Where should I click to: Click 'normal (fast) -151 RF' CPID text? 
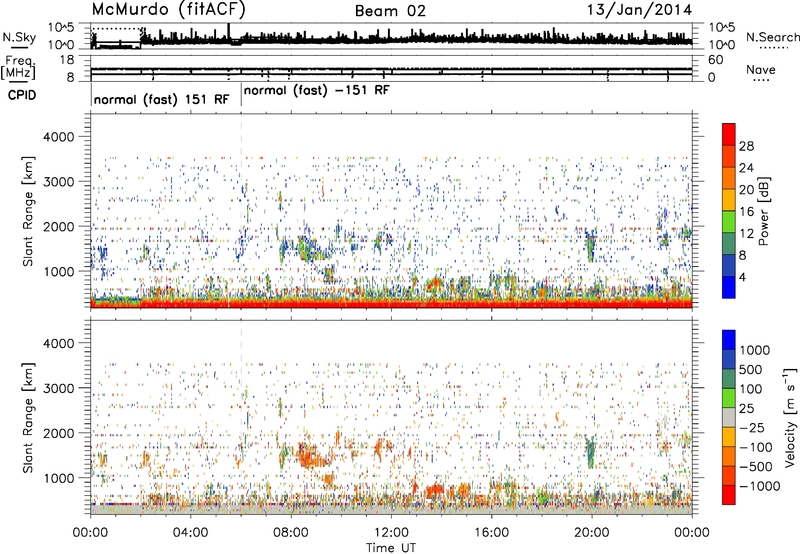point(316,91)
